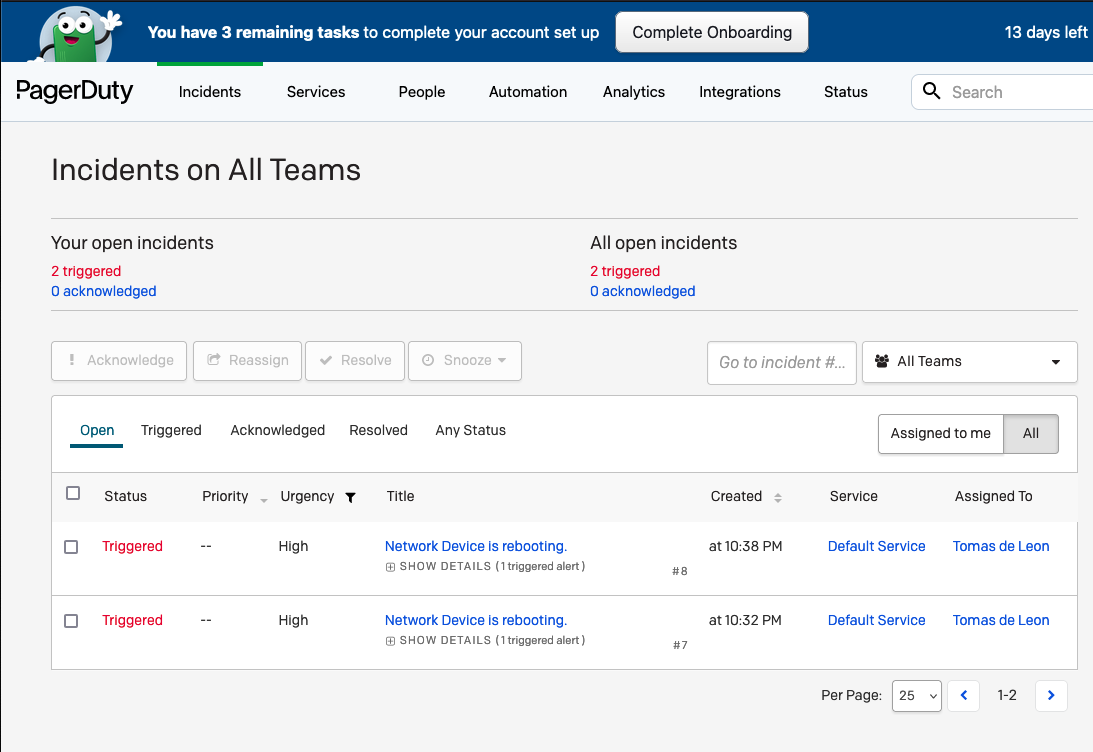Select checkbox for incident #7
This screenshot has height=752, width=1093.
[71, 621]
